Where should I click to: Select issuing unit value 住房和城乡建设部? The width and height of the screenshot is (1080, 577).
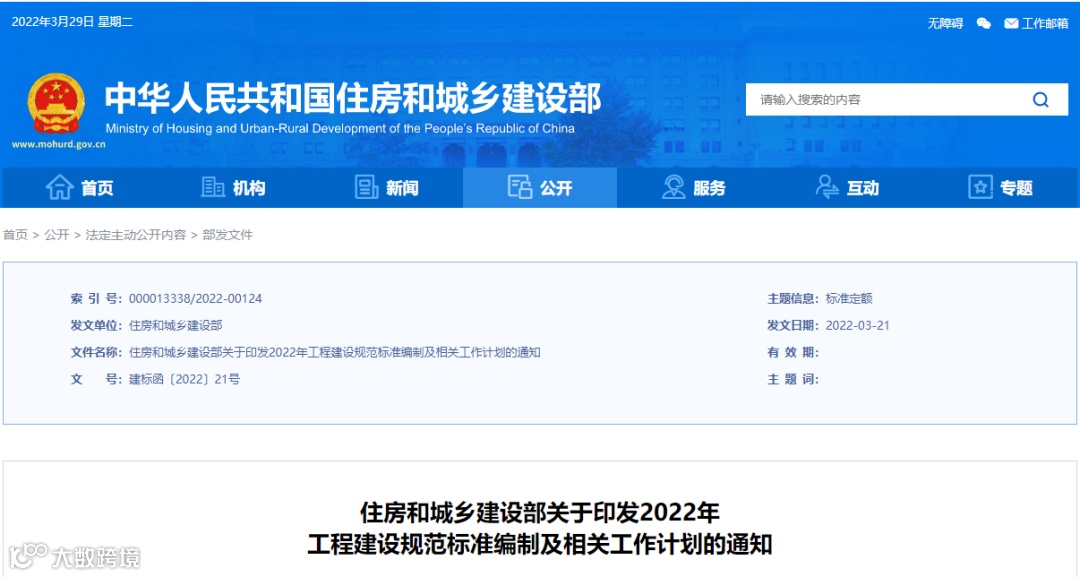pyautogui.click(x=176, y=326)
